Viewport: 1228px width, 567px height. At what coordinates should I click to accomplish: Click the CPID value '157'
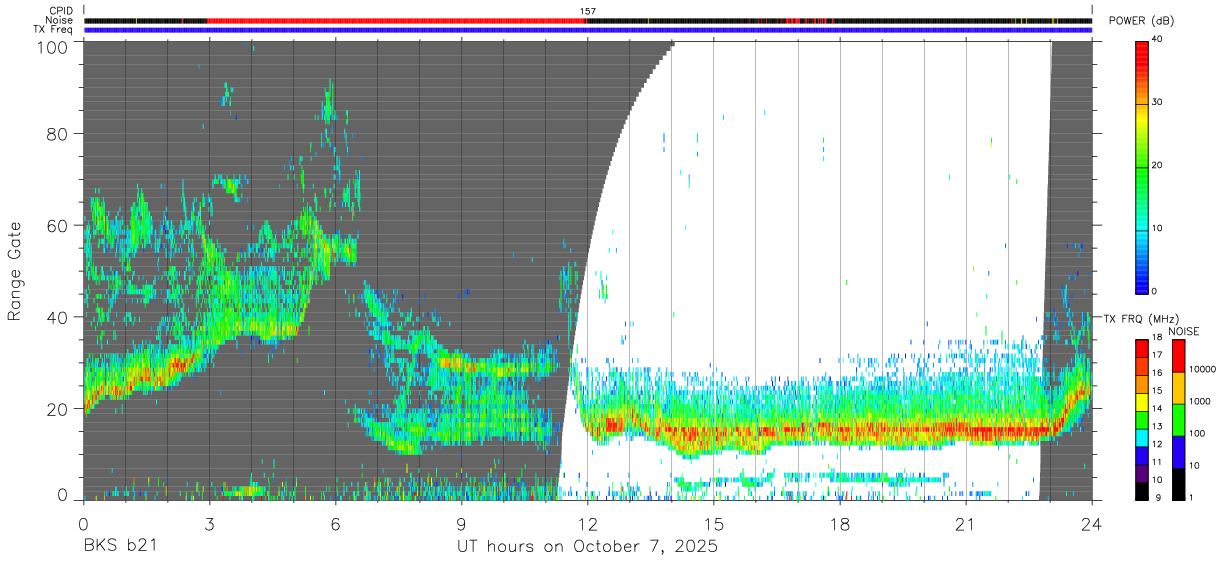click(588, 11)
